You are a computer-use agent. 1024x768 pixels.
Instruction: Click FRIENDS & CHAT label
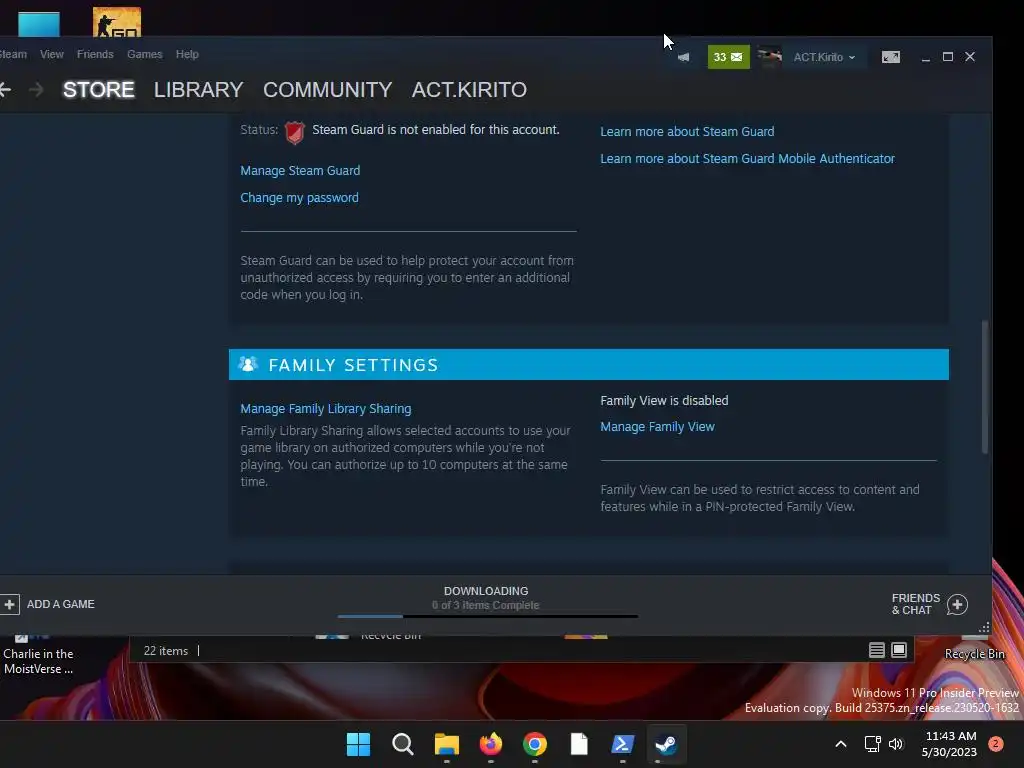[x=916, y=605]
